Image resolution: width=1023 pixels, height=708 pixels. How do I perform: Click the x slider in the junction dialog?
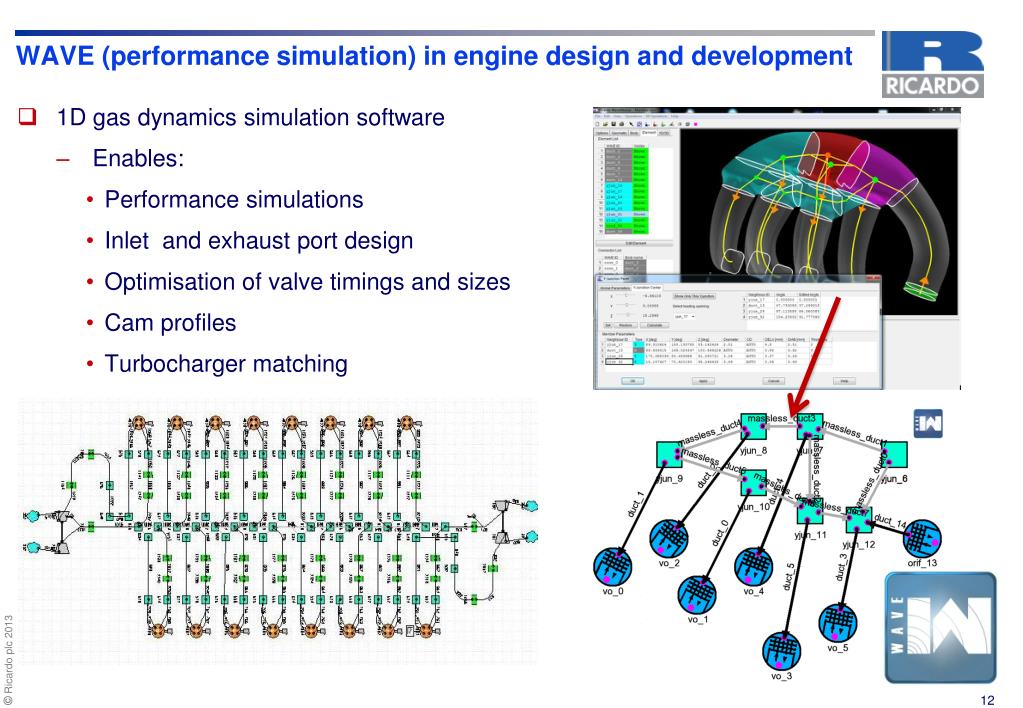(x=625, y=296)
